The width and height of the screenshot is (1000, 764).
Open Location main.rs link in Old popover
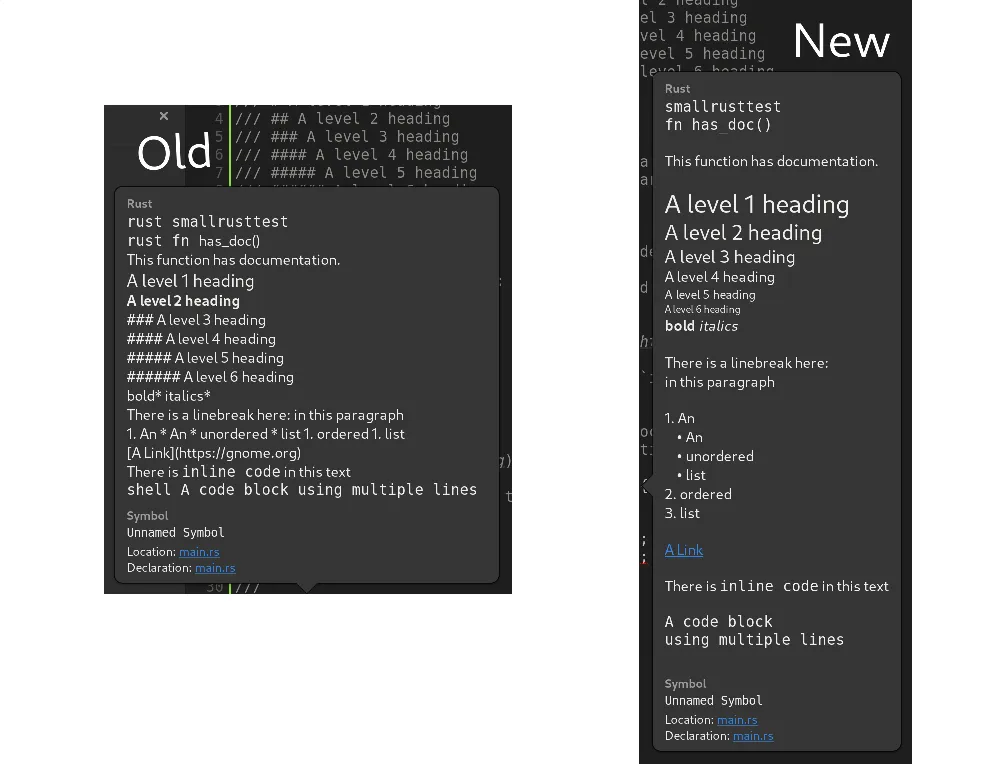[x=199, y=552]
